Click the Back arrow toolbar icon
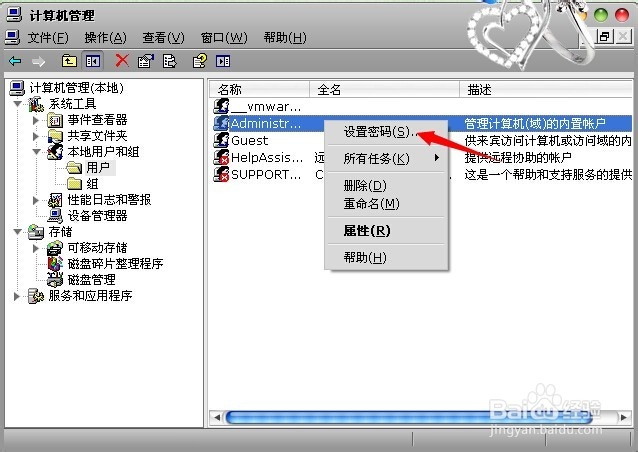Viewport: 638px width, 452px height. (15, 61)
